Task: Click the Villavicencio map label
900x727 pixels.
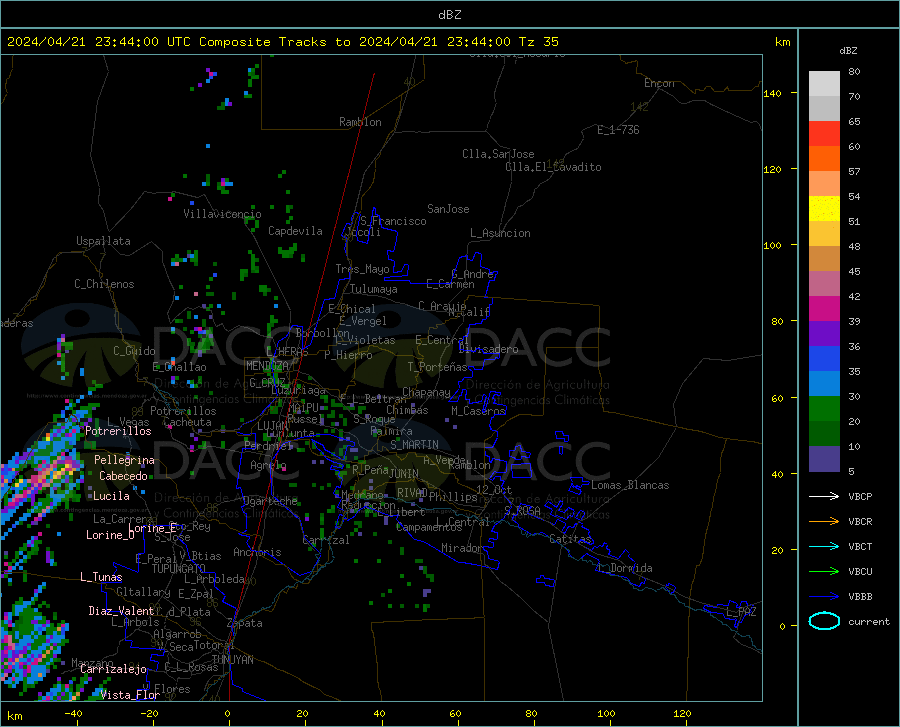Action: (222, 214)
